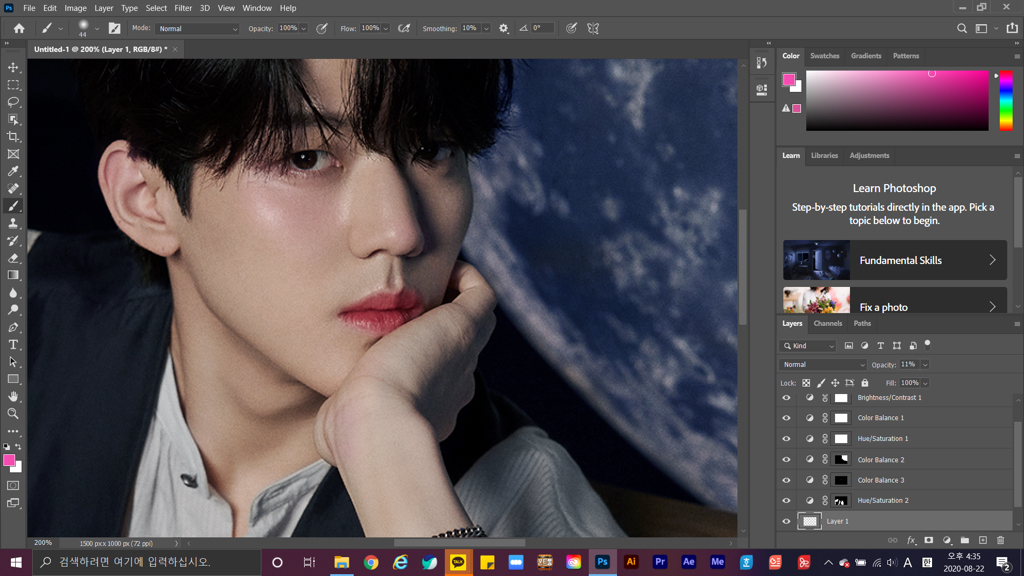This screenshot has height=576, width=1024.
Task: Open Search magnifier at top right
Action: point(962,28)
